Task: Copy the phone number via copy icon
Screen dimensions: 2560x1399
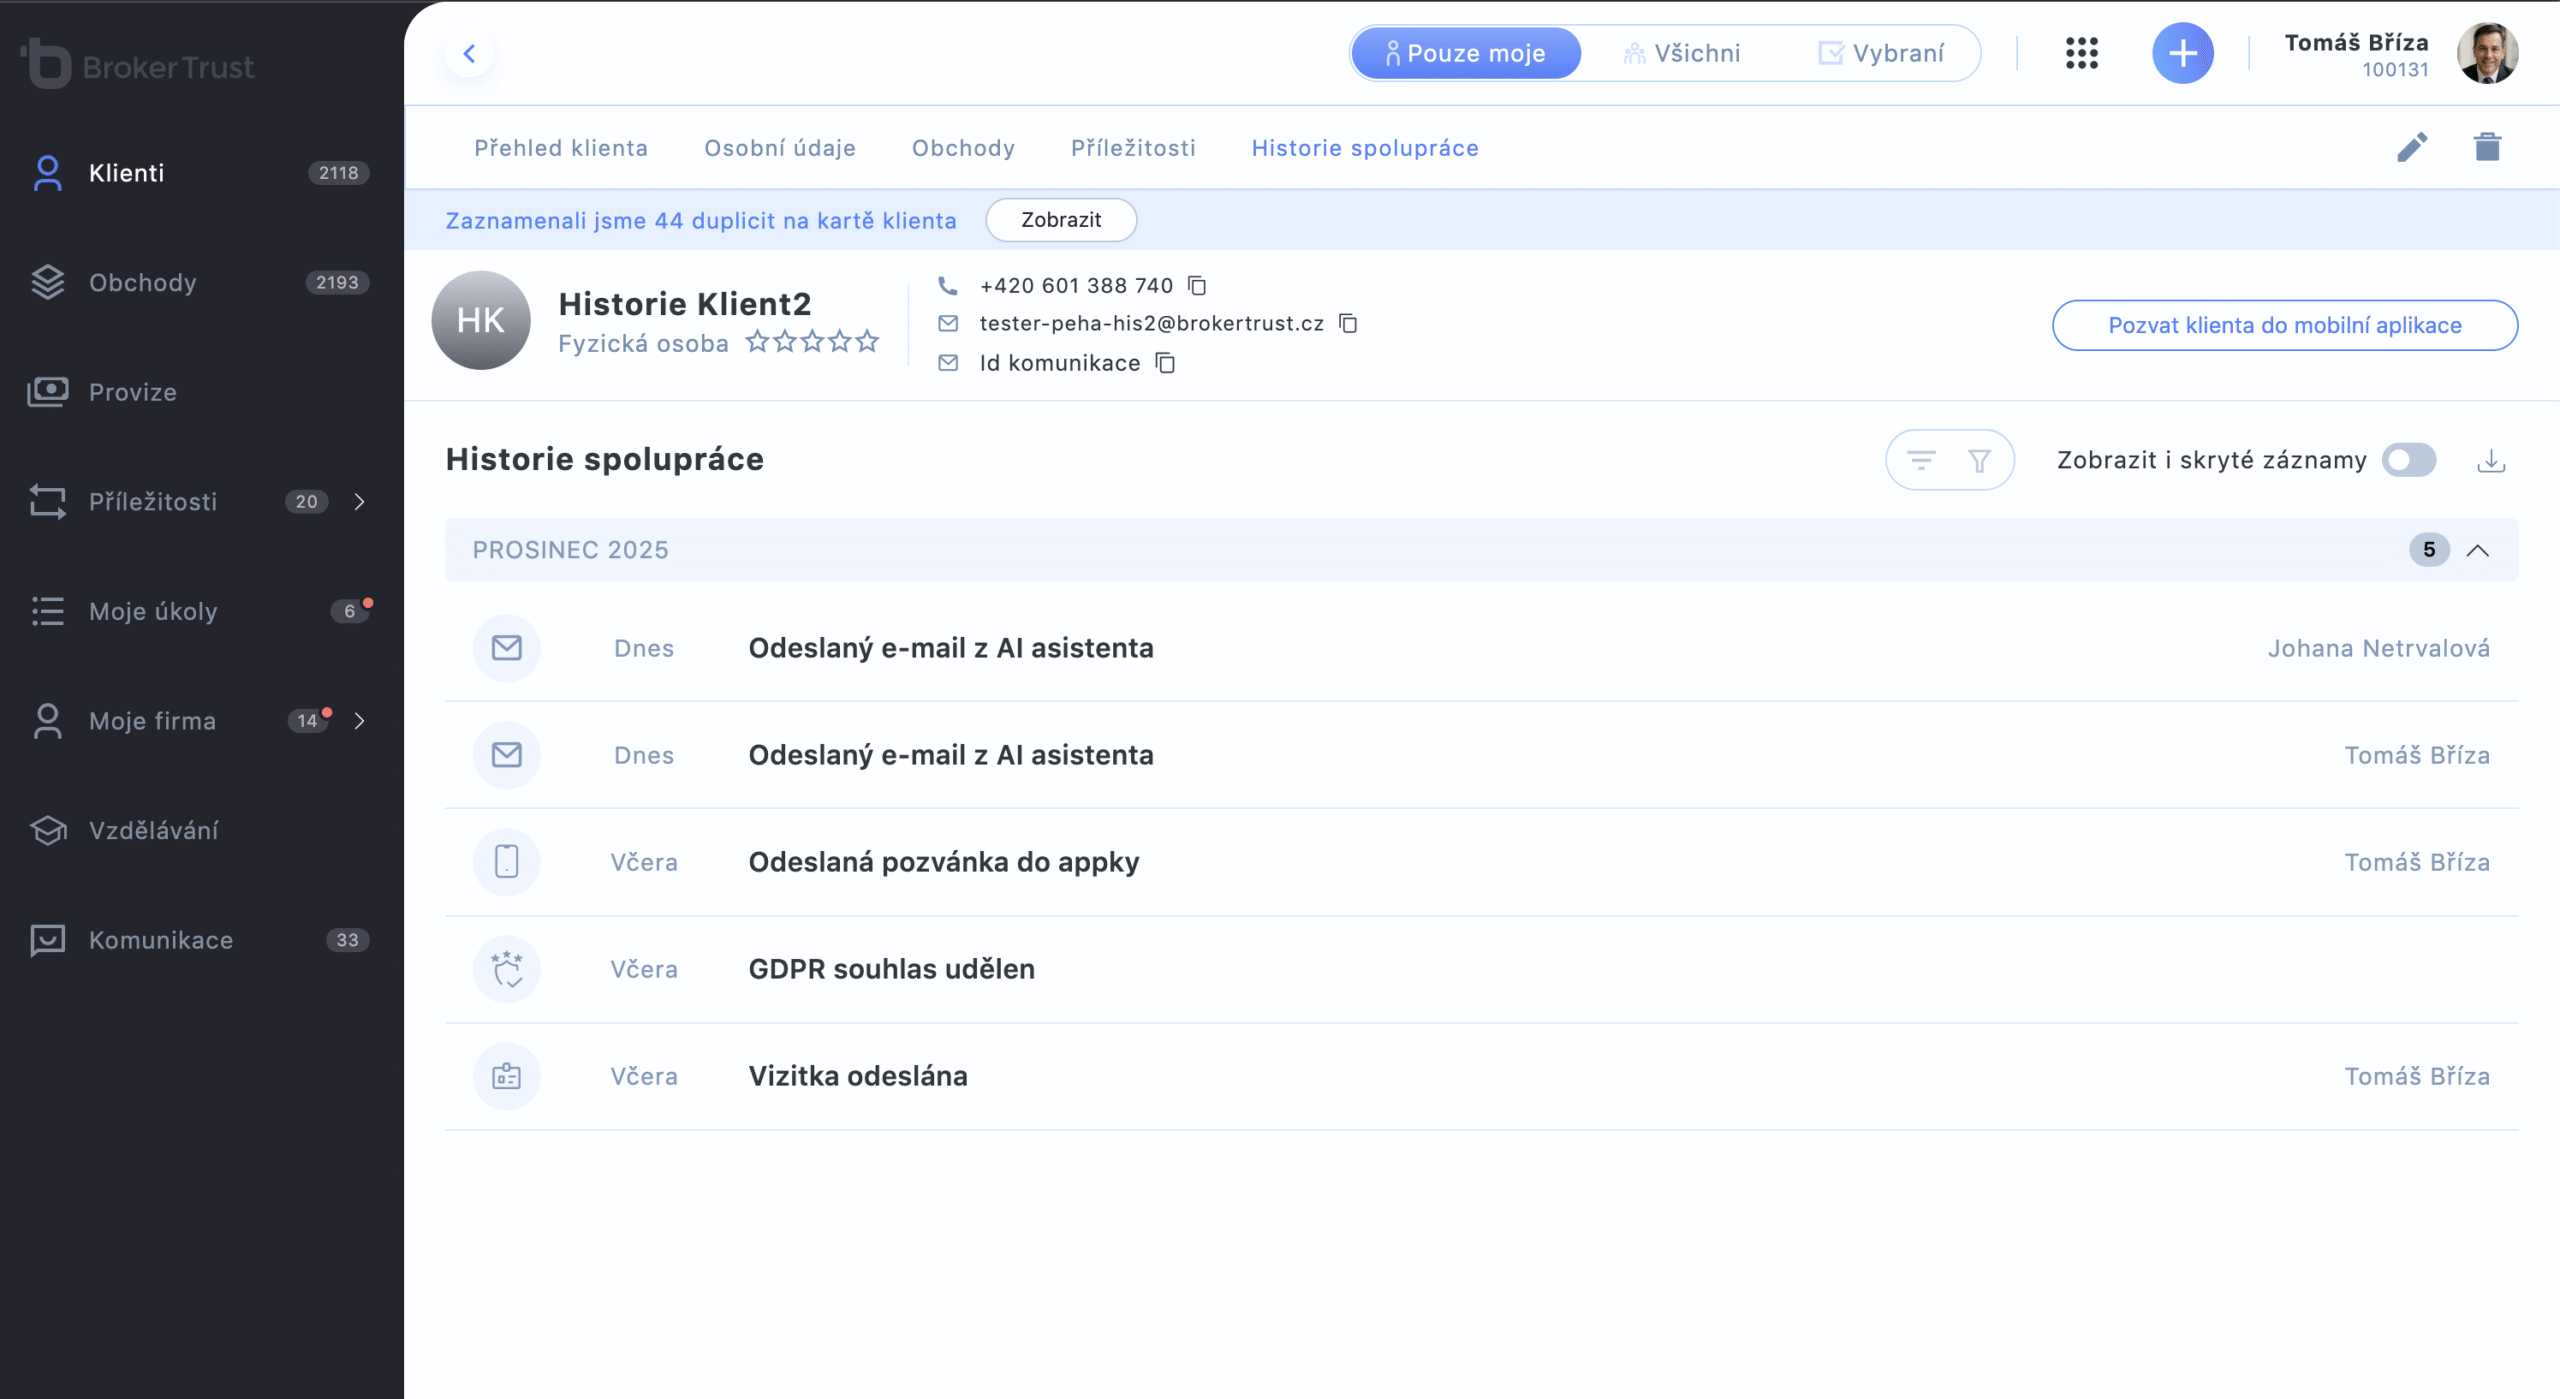Action: 1197,286
